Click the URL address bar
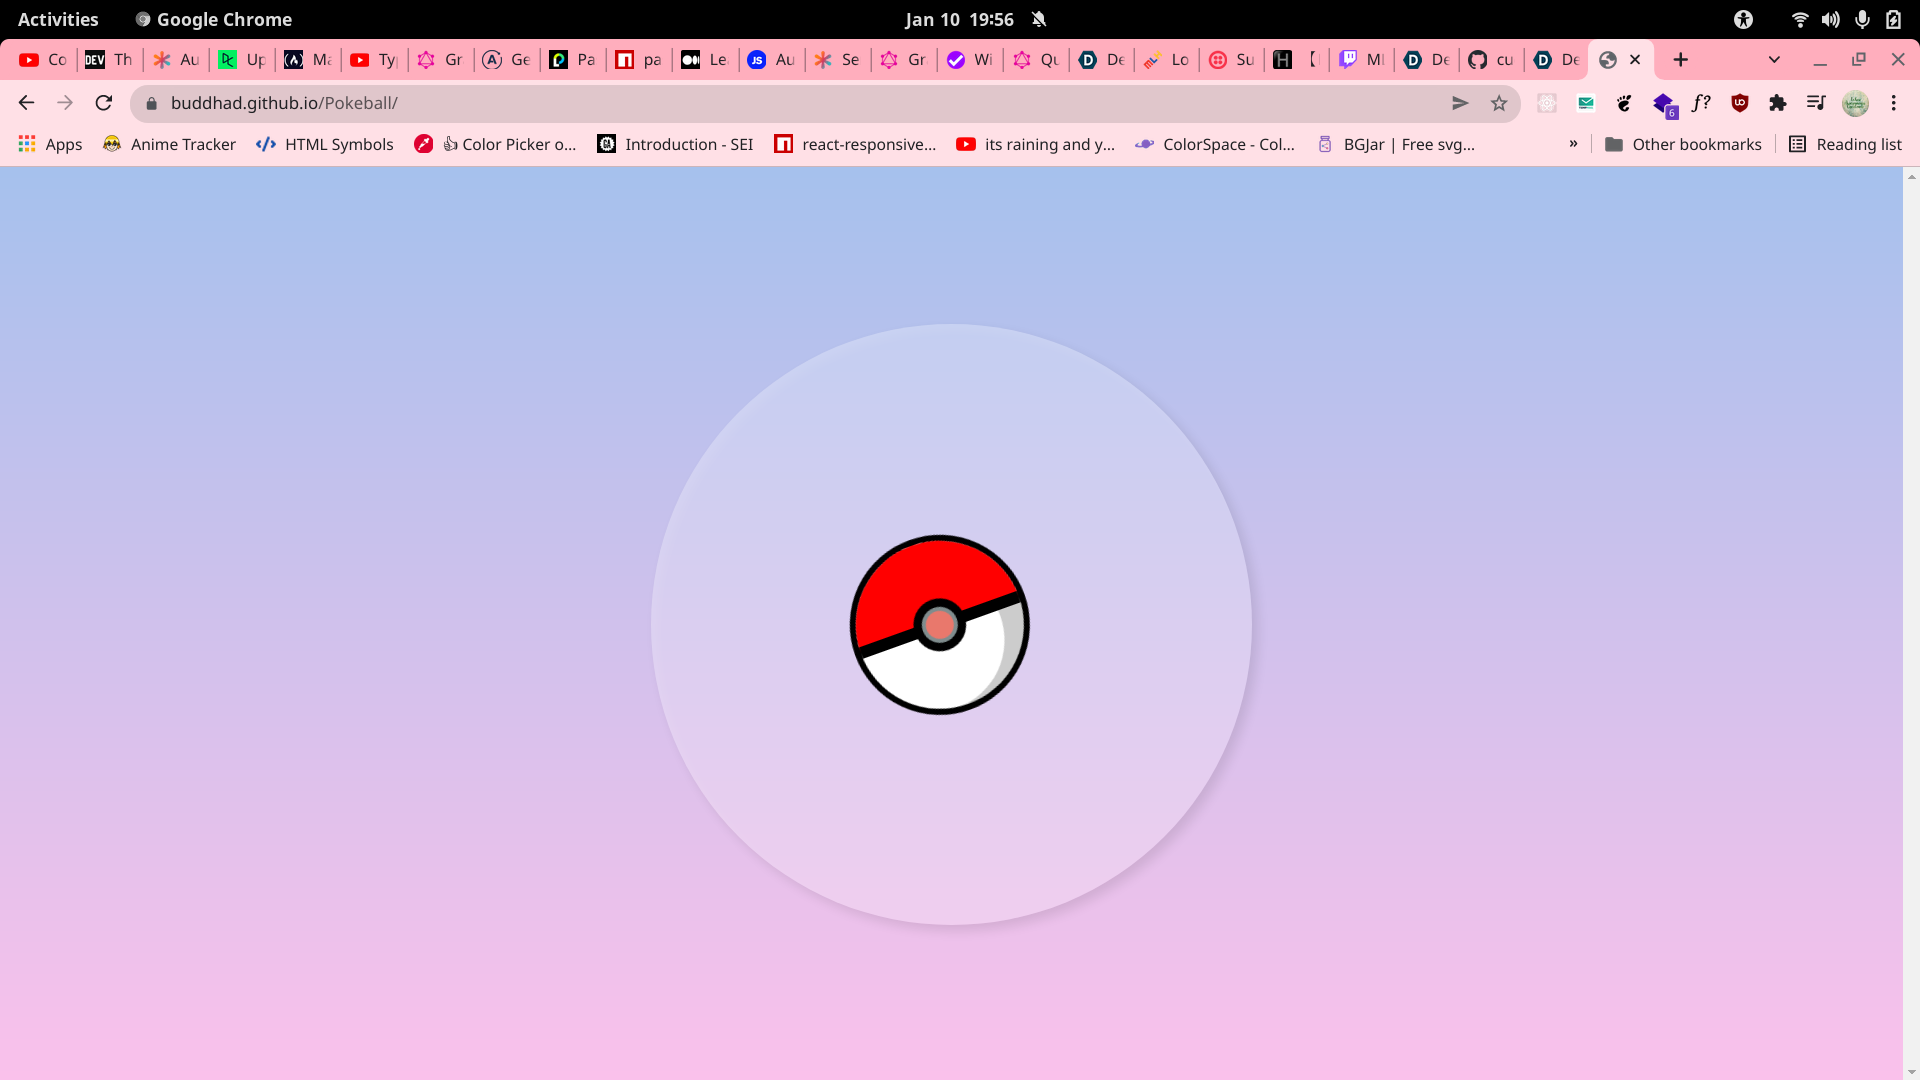The height and width of the screenshot is (1080, 1920). pos(780,103)
